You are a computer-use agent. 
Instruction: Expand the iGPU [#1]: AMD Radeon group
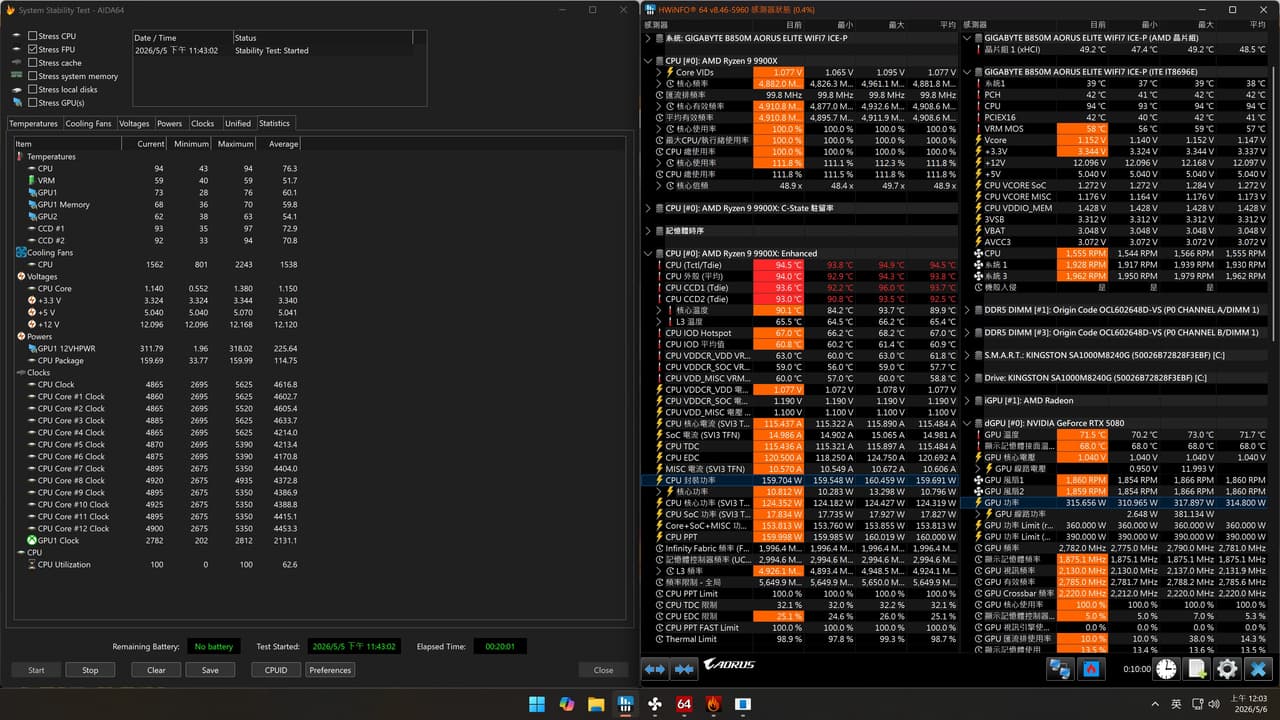tap(967, 400)
